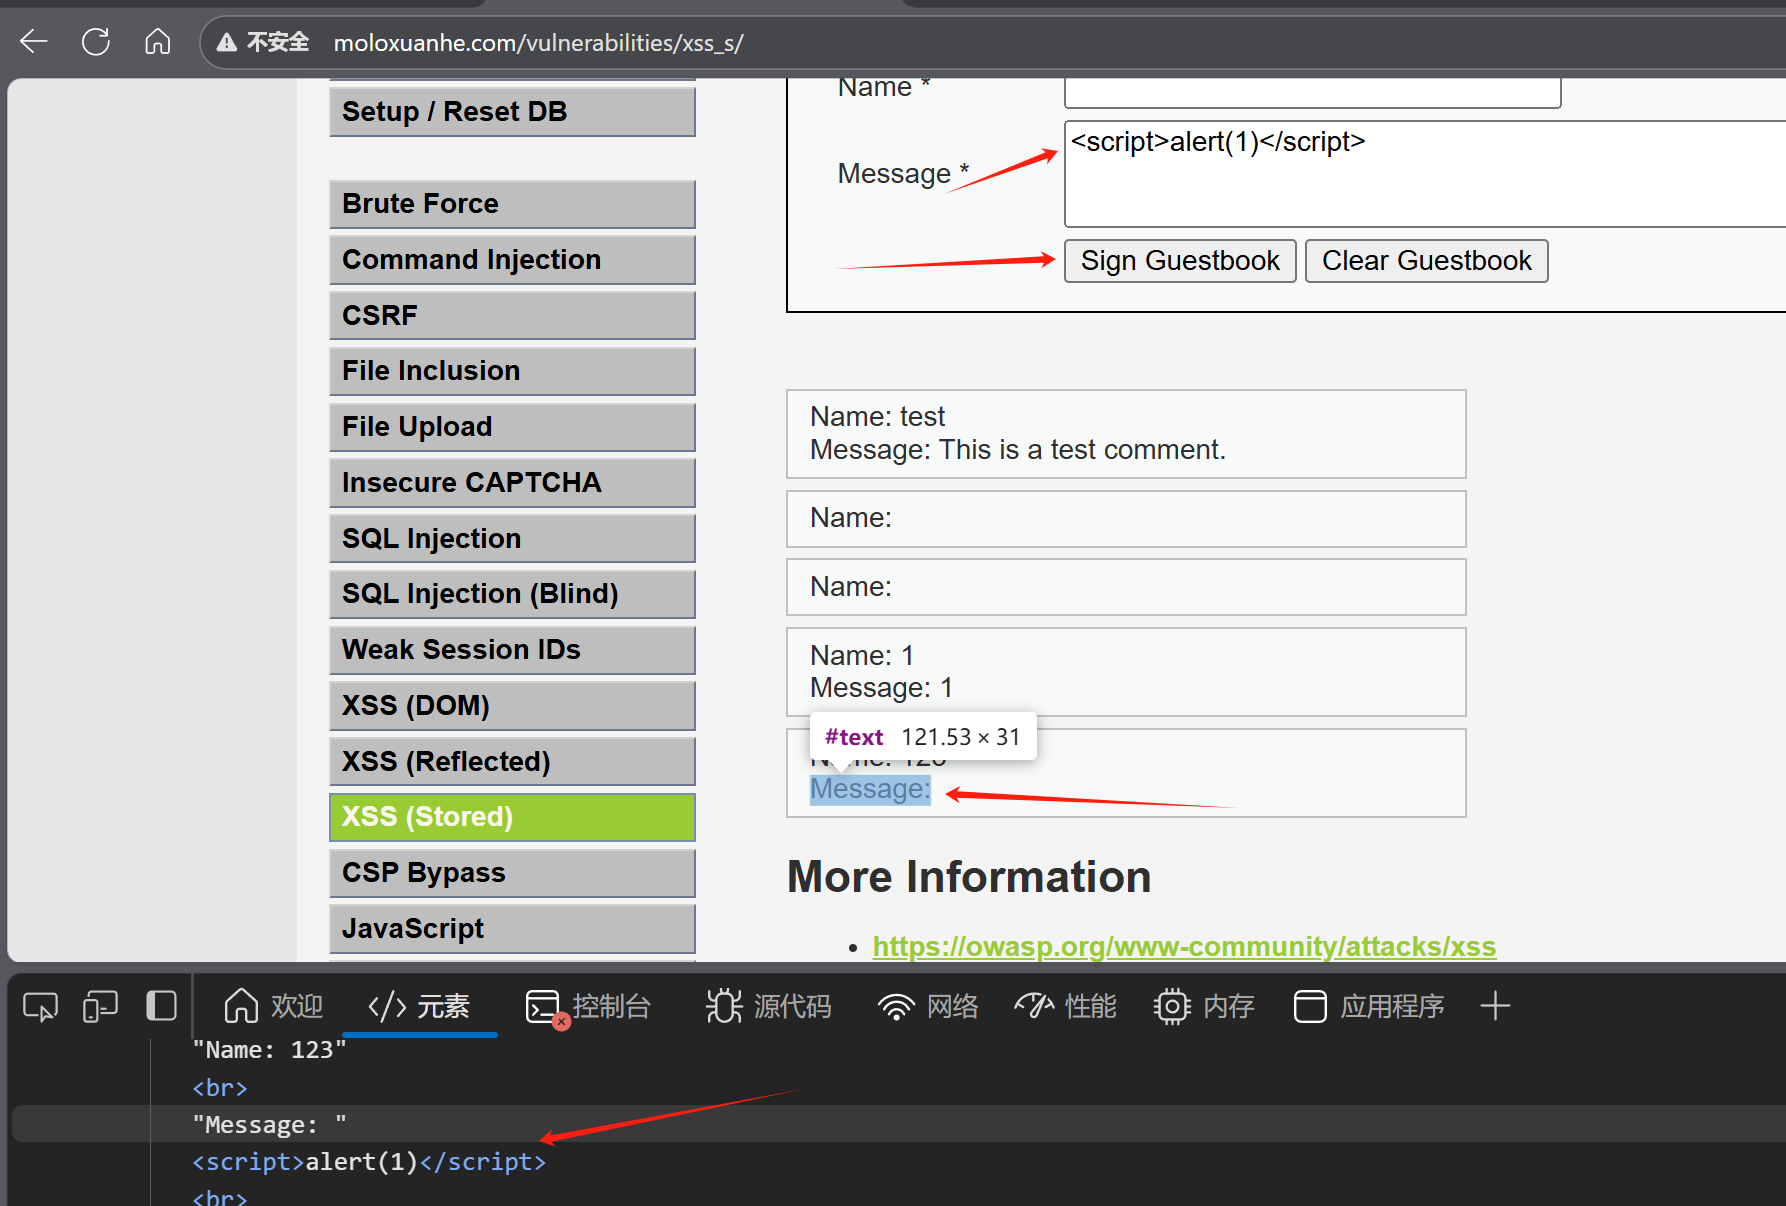
Task: Go to browser home page icon
Action: (158, 42)
